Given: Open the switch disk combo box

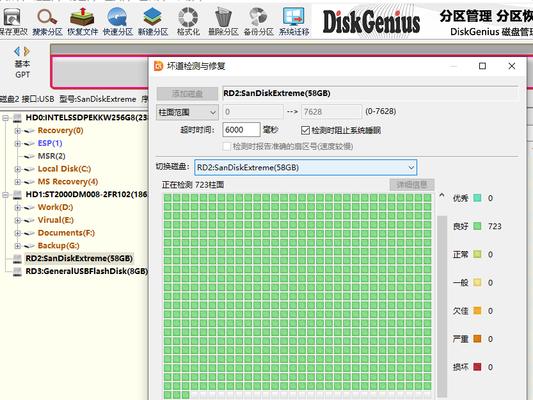Looking at the screenshot, I should pos(305,168).
